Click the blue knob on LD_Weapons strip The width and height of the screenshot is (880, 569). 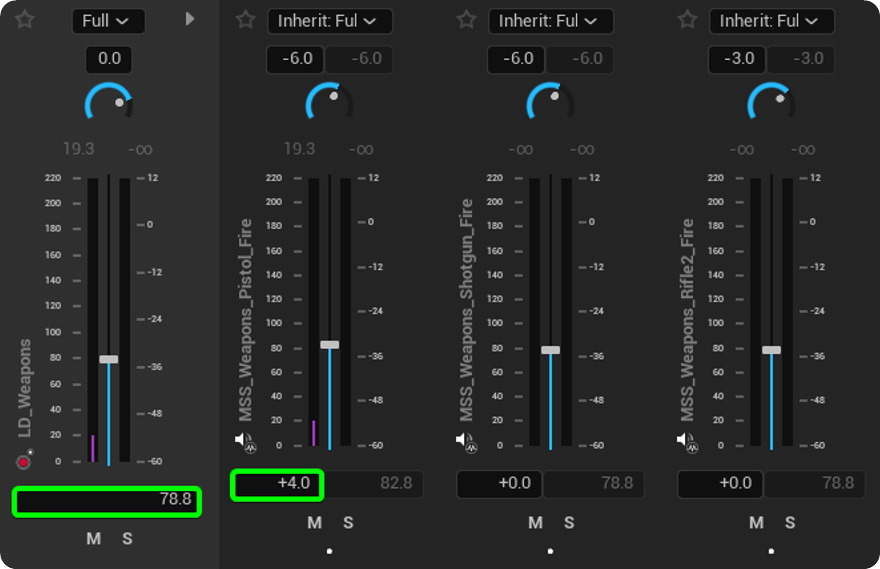pos(109,102)
